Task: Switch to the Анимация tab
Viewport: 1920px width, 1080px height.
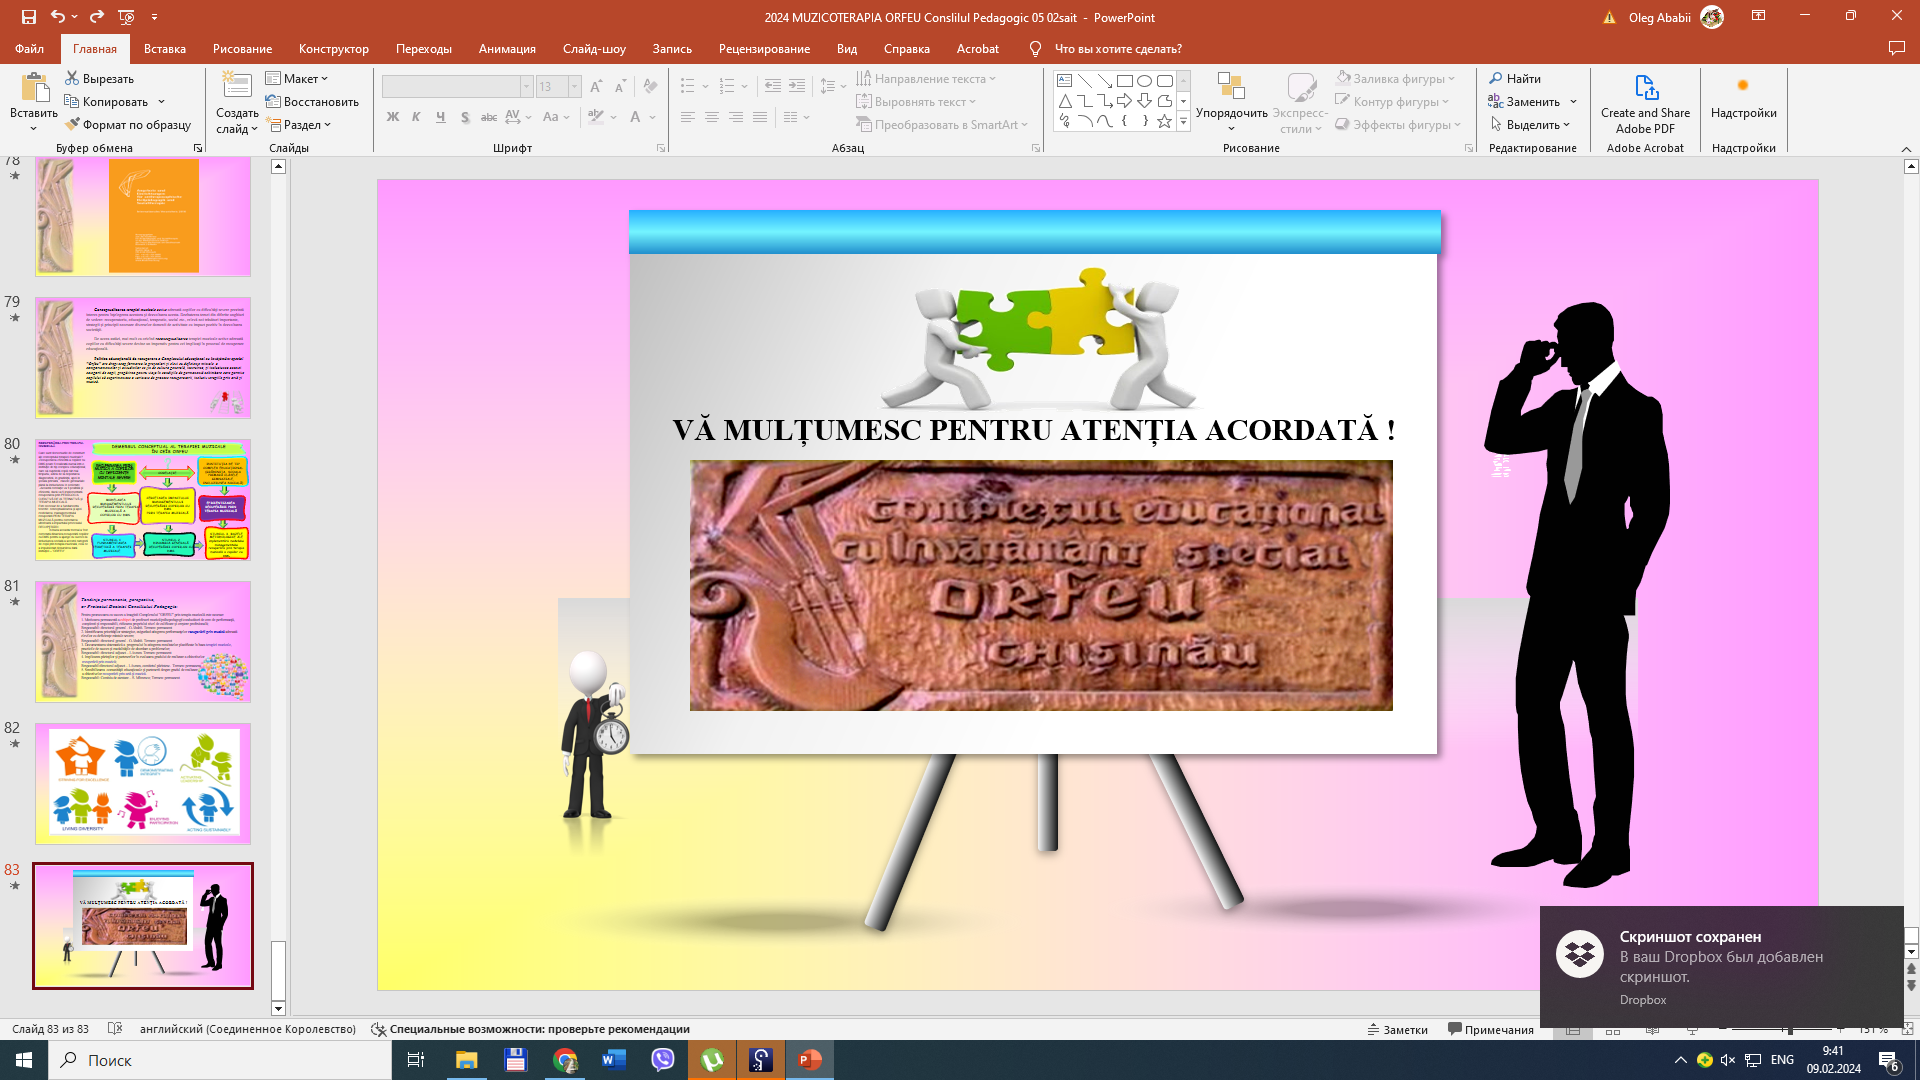Action: [x=507, y=48]
